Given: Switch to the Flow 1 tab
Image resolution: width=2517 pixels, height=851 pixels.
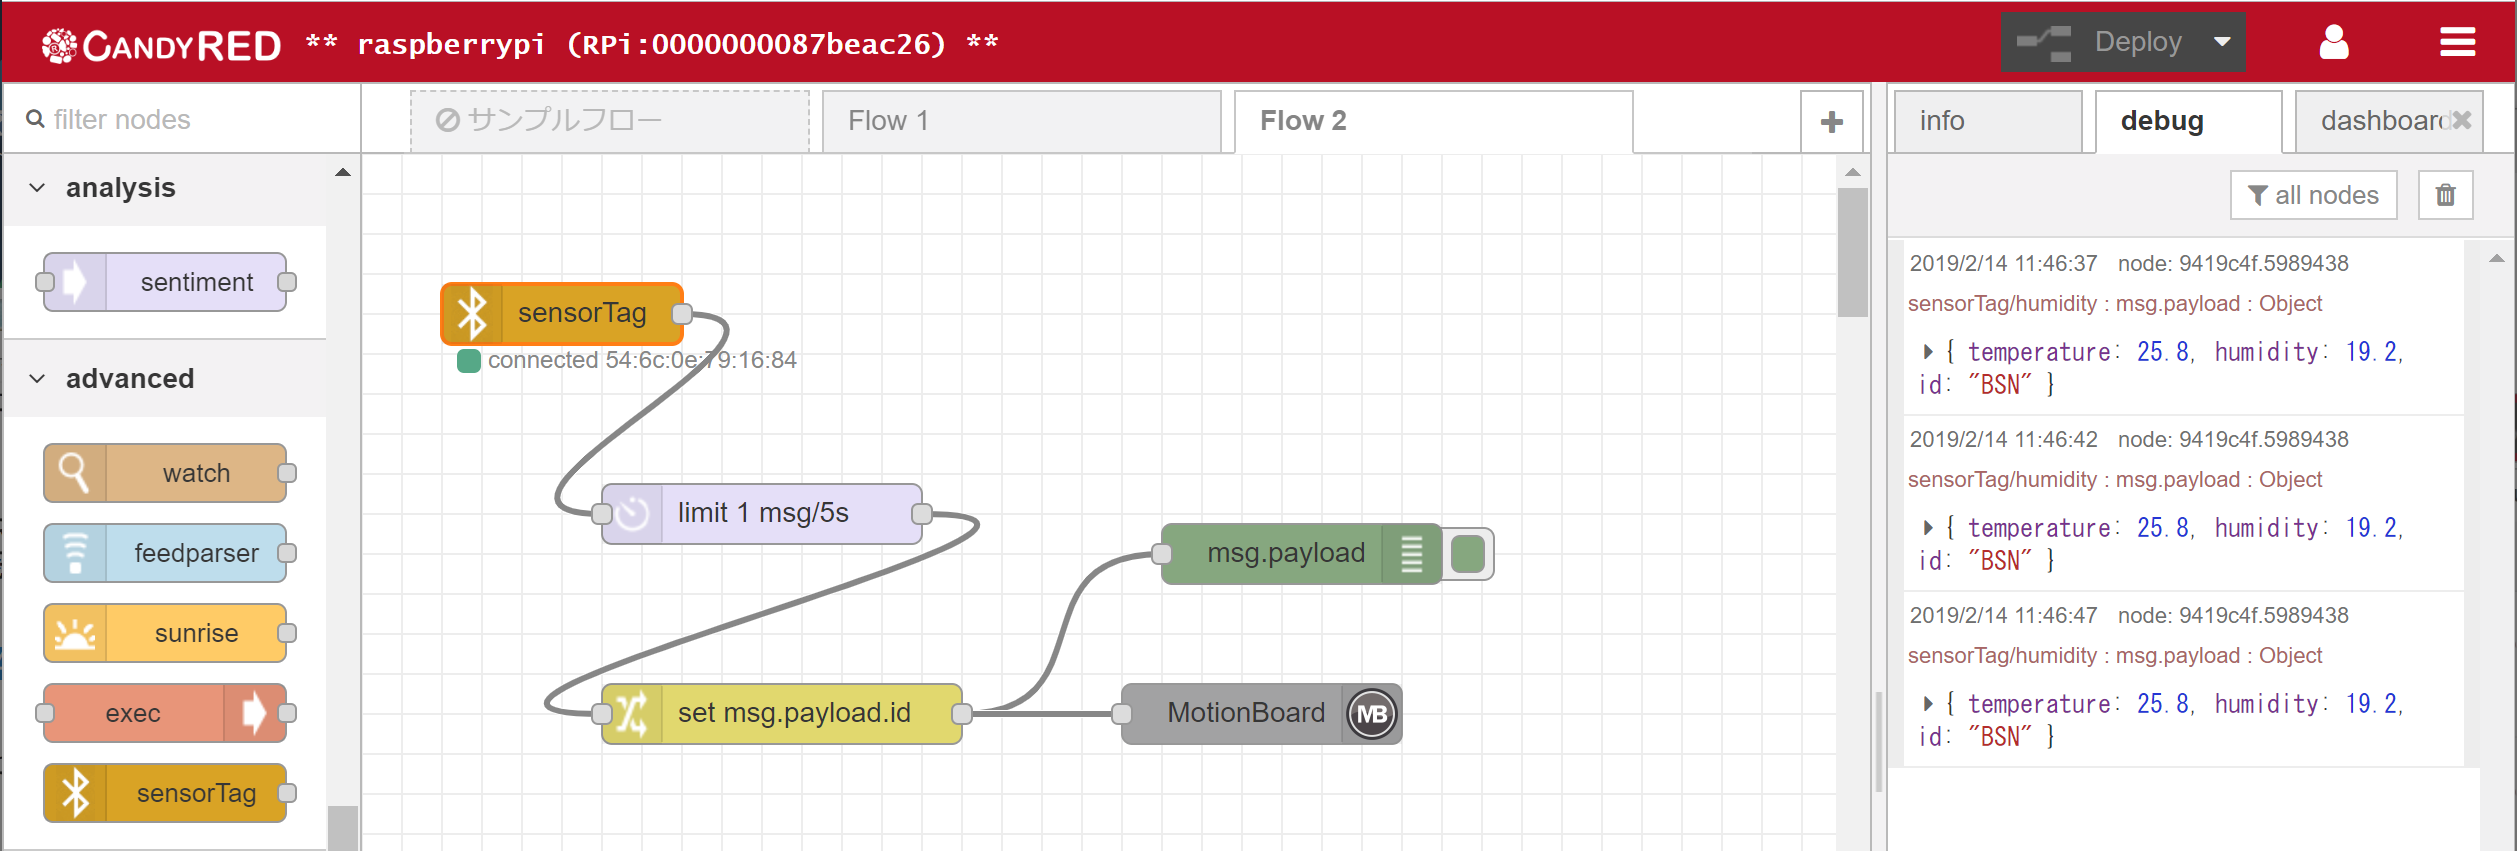Looking at the screenshot, I should 1021,121.
